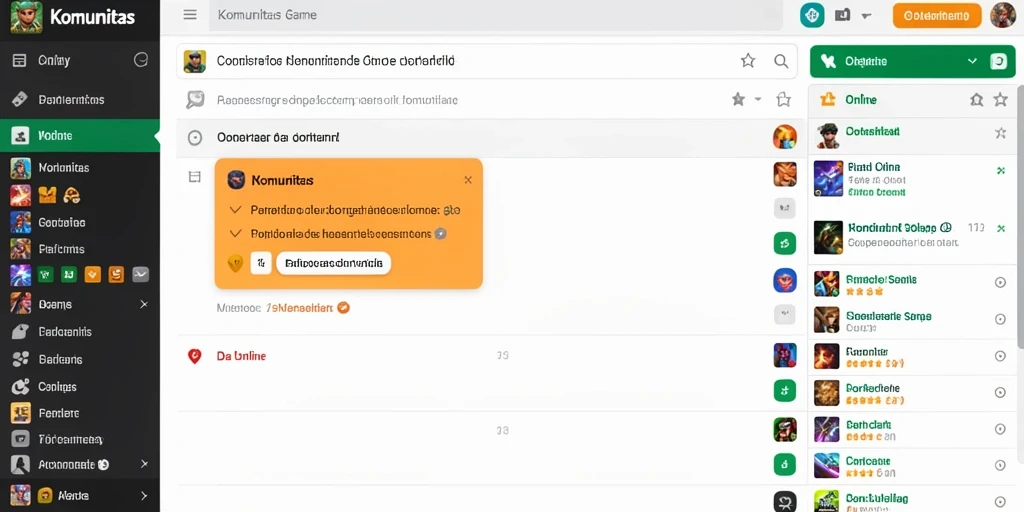Screen dimensions: 1024x512
Task: Open the user avatar in top-right corner
Action: pos(1003,15)
